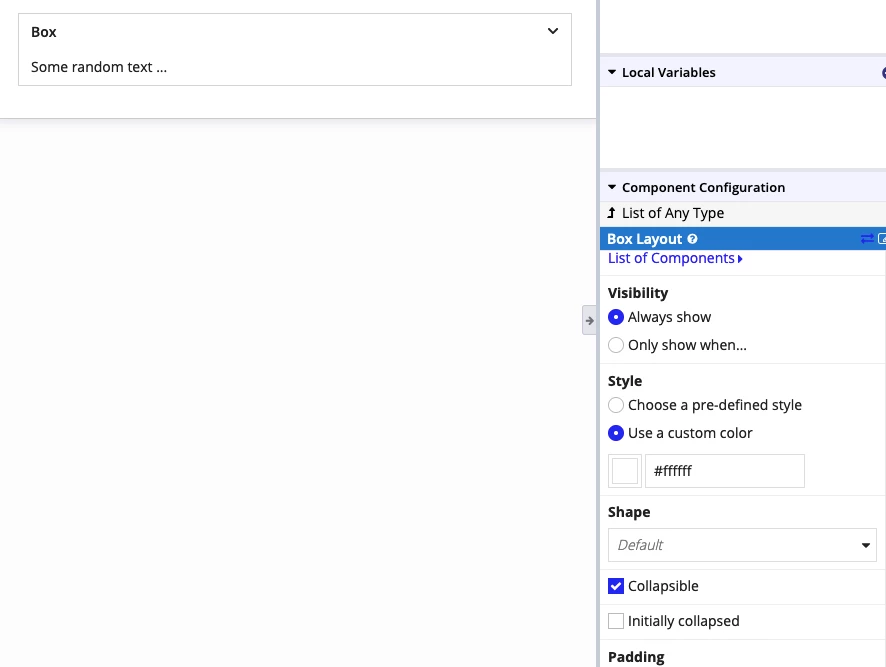Click the Visibility section heading
The width and height of the screenshot is (886, 667).
[638, 293]
